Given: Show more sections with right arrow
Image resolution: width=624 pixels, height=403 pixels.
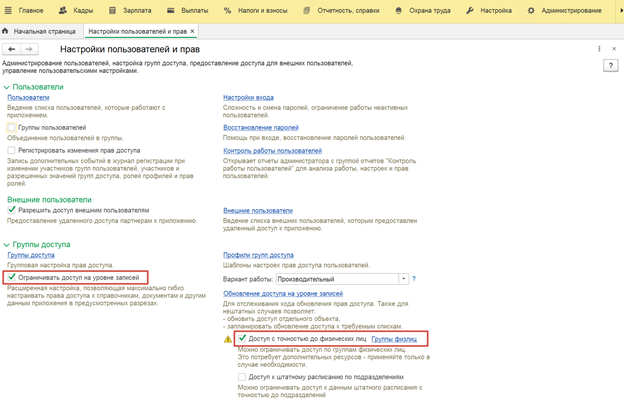Looking at the screenshot, I should coord(621,10).
